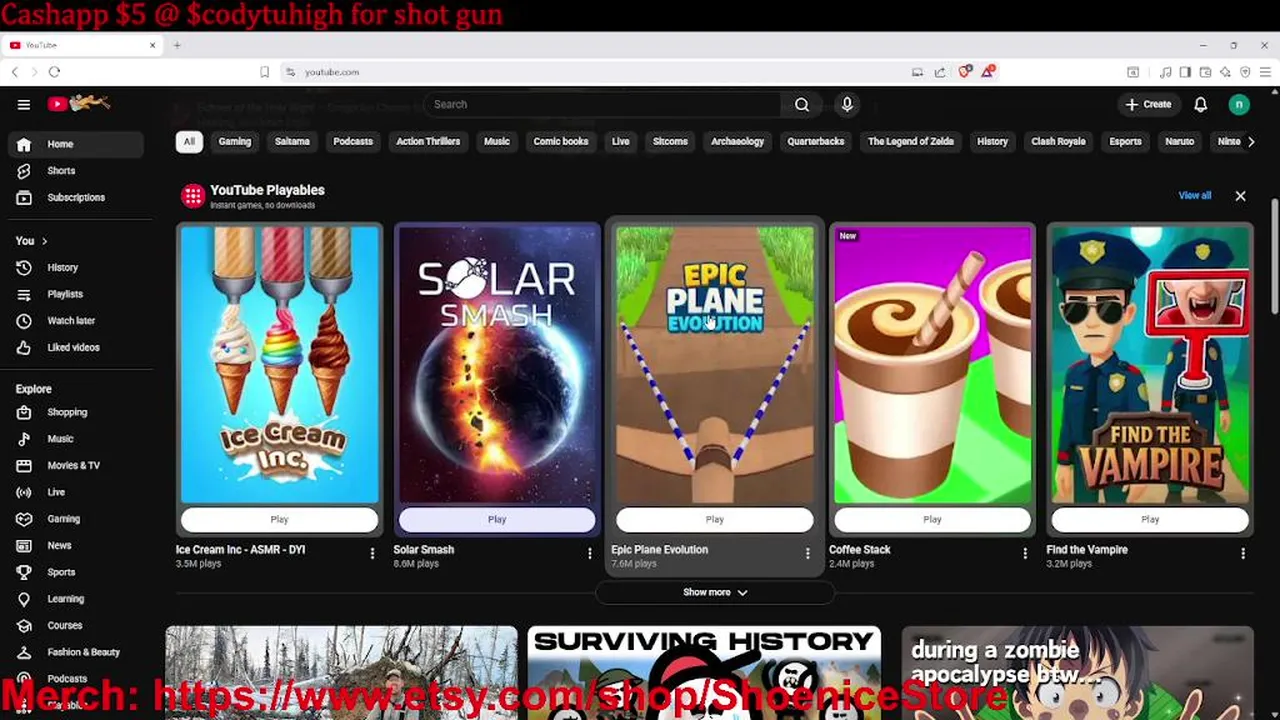The image size is (1280, 720).
Task: Open the account avatar menu
Action: [x=1239, y=104]
